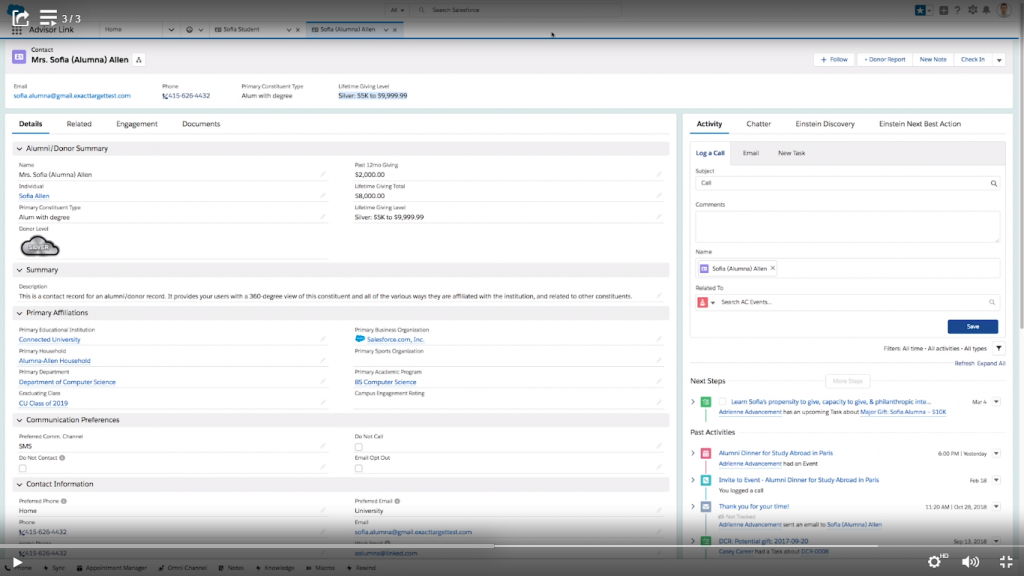
Task: Open the Help question mark icon
Action: 957,10
